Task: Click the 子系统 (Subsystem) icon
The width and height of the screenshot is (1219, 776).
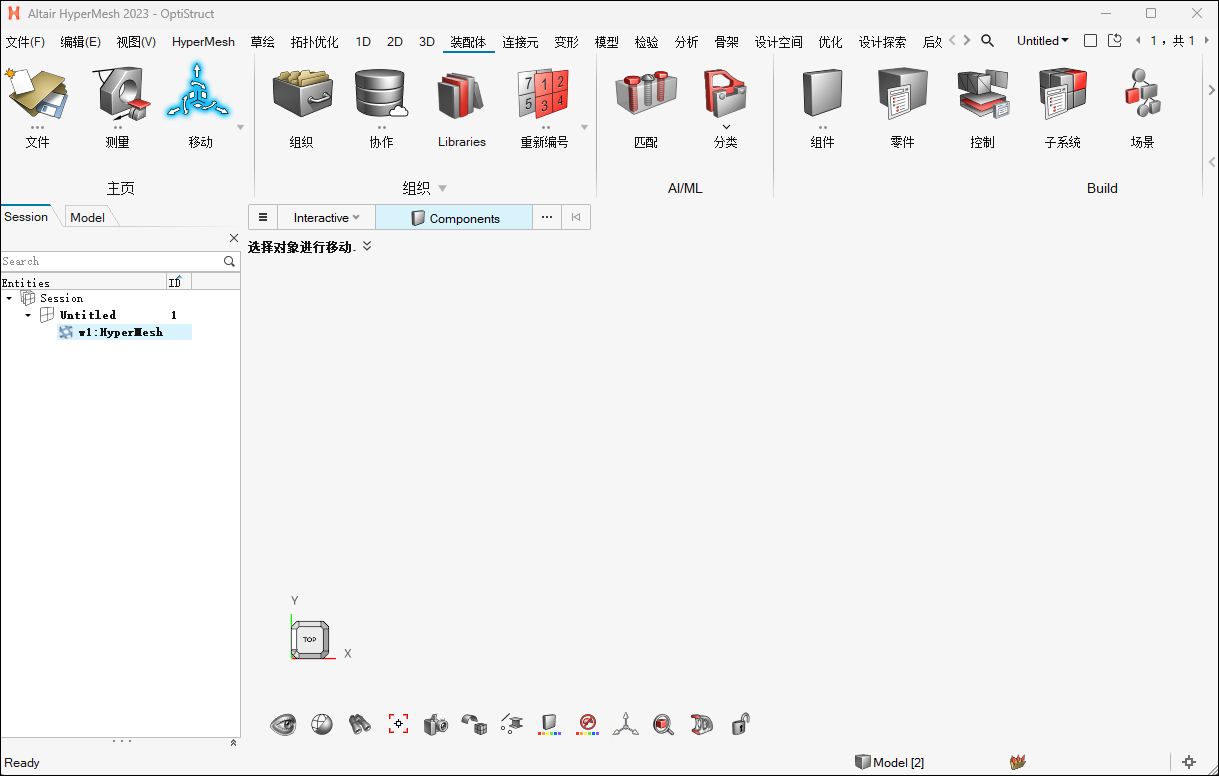Action: tap(1062, 94)
